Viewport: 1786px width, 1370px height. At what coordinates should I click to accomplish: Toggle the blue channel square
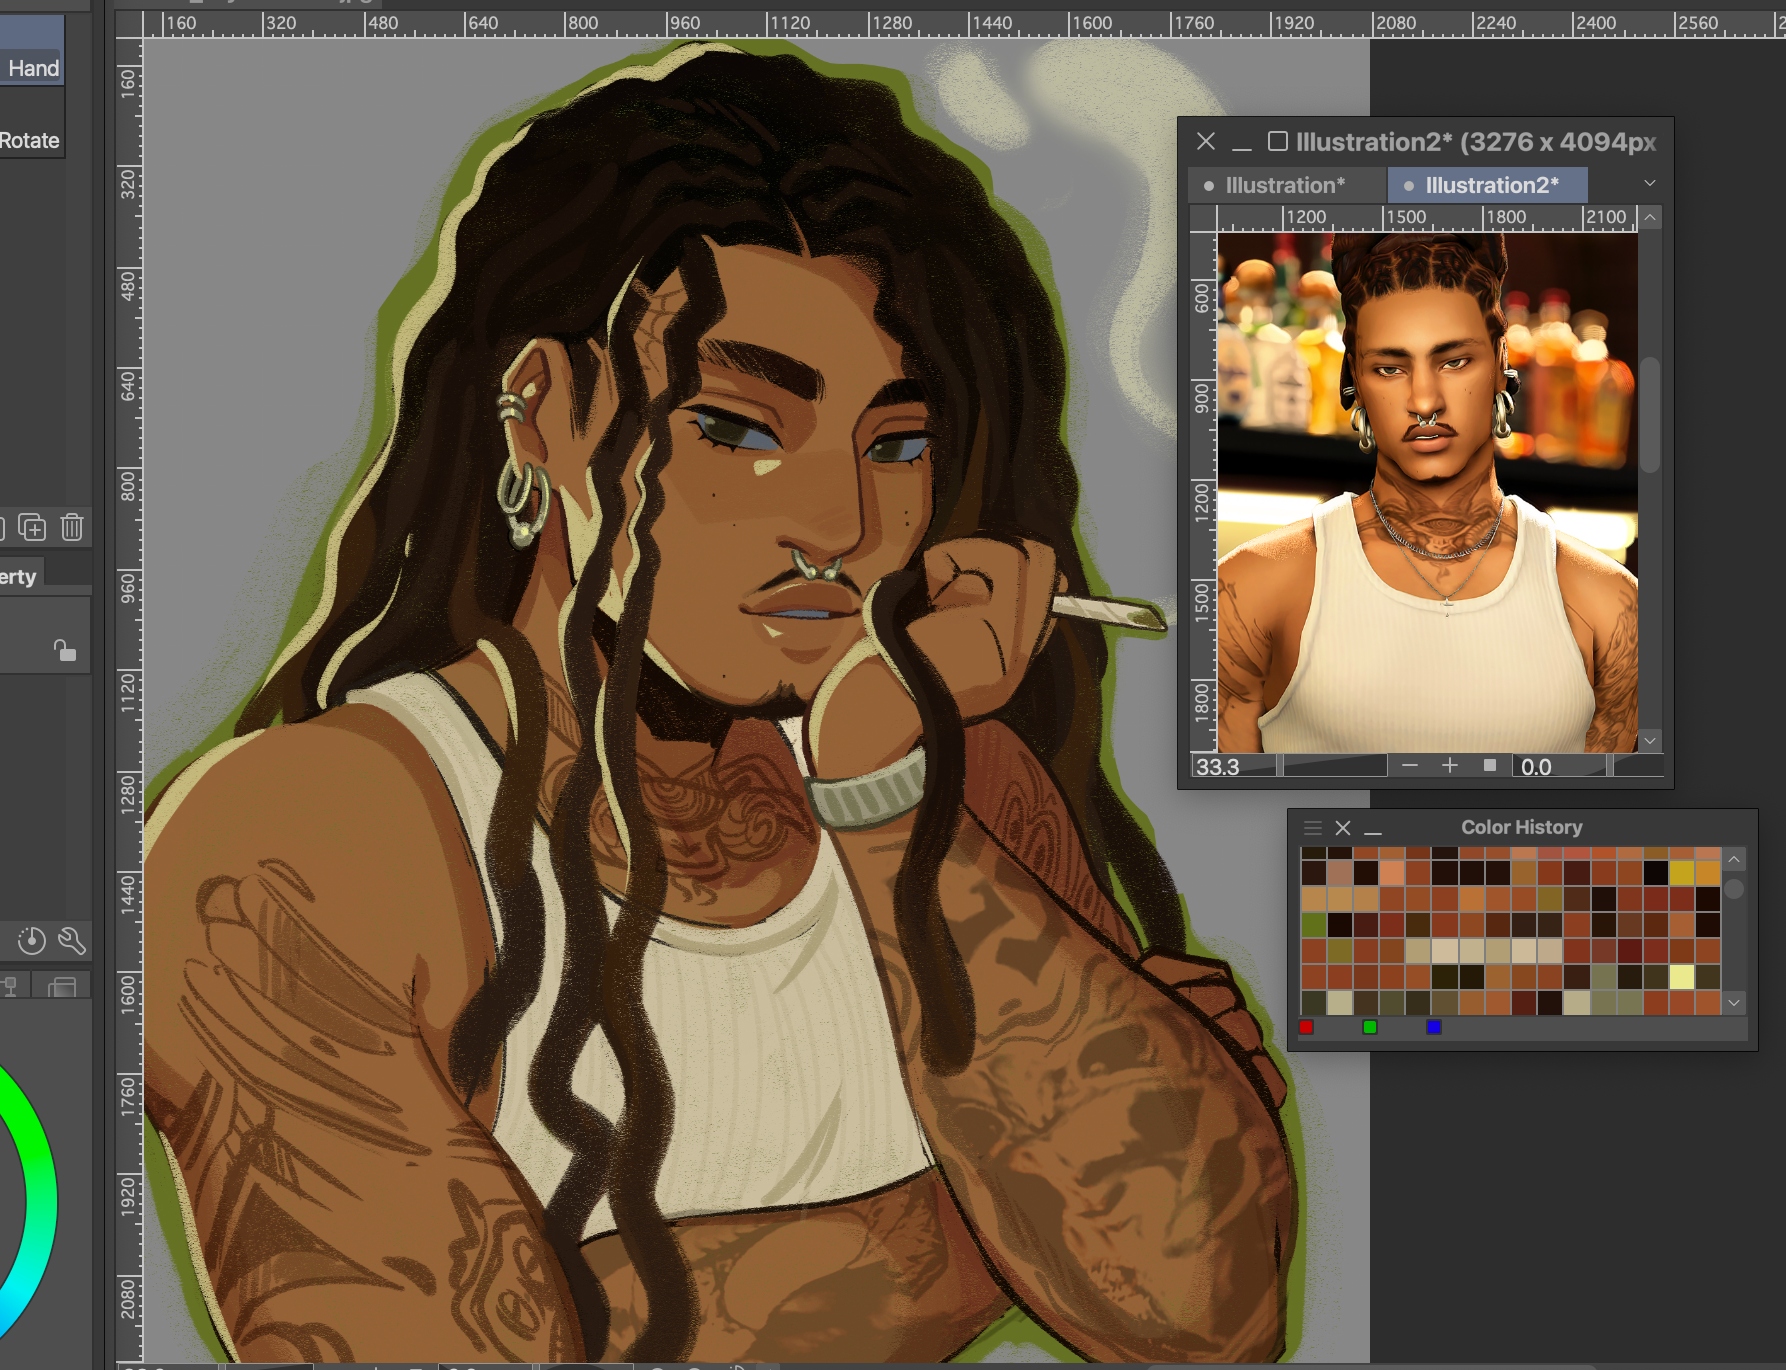click(1434, 1027)
